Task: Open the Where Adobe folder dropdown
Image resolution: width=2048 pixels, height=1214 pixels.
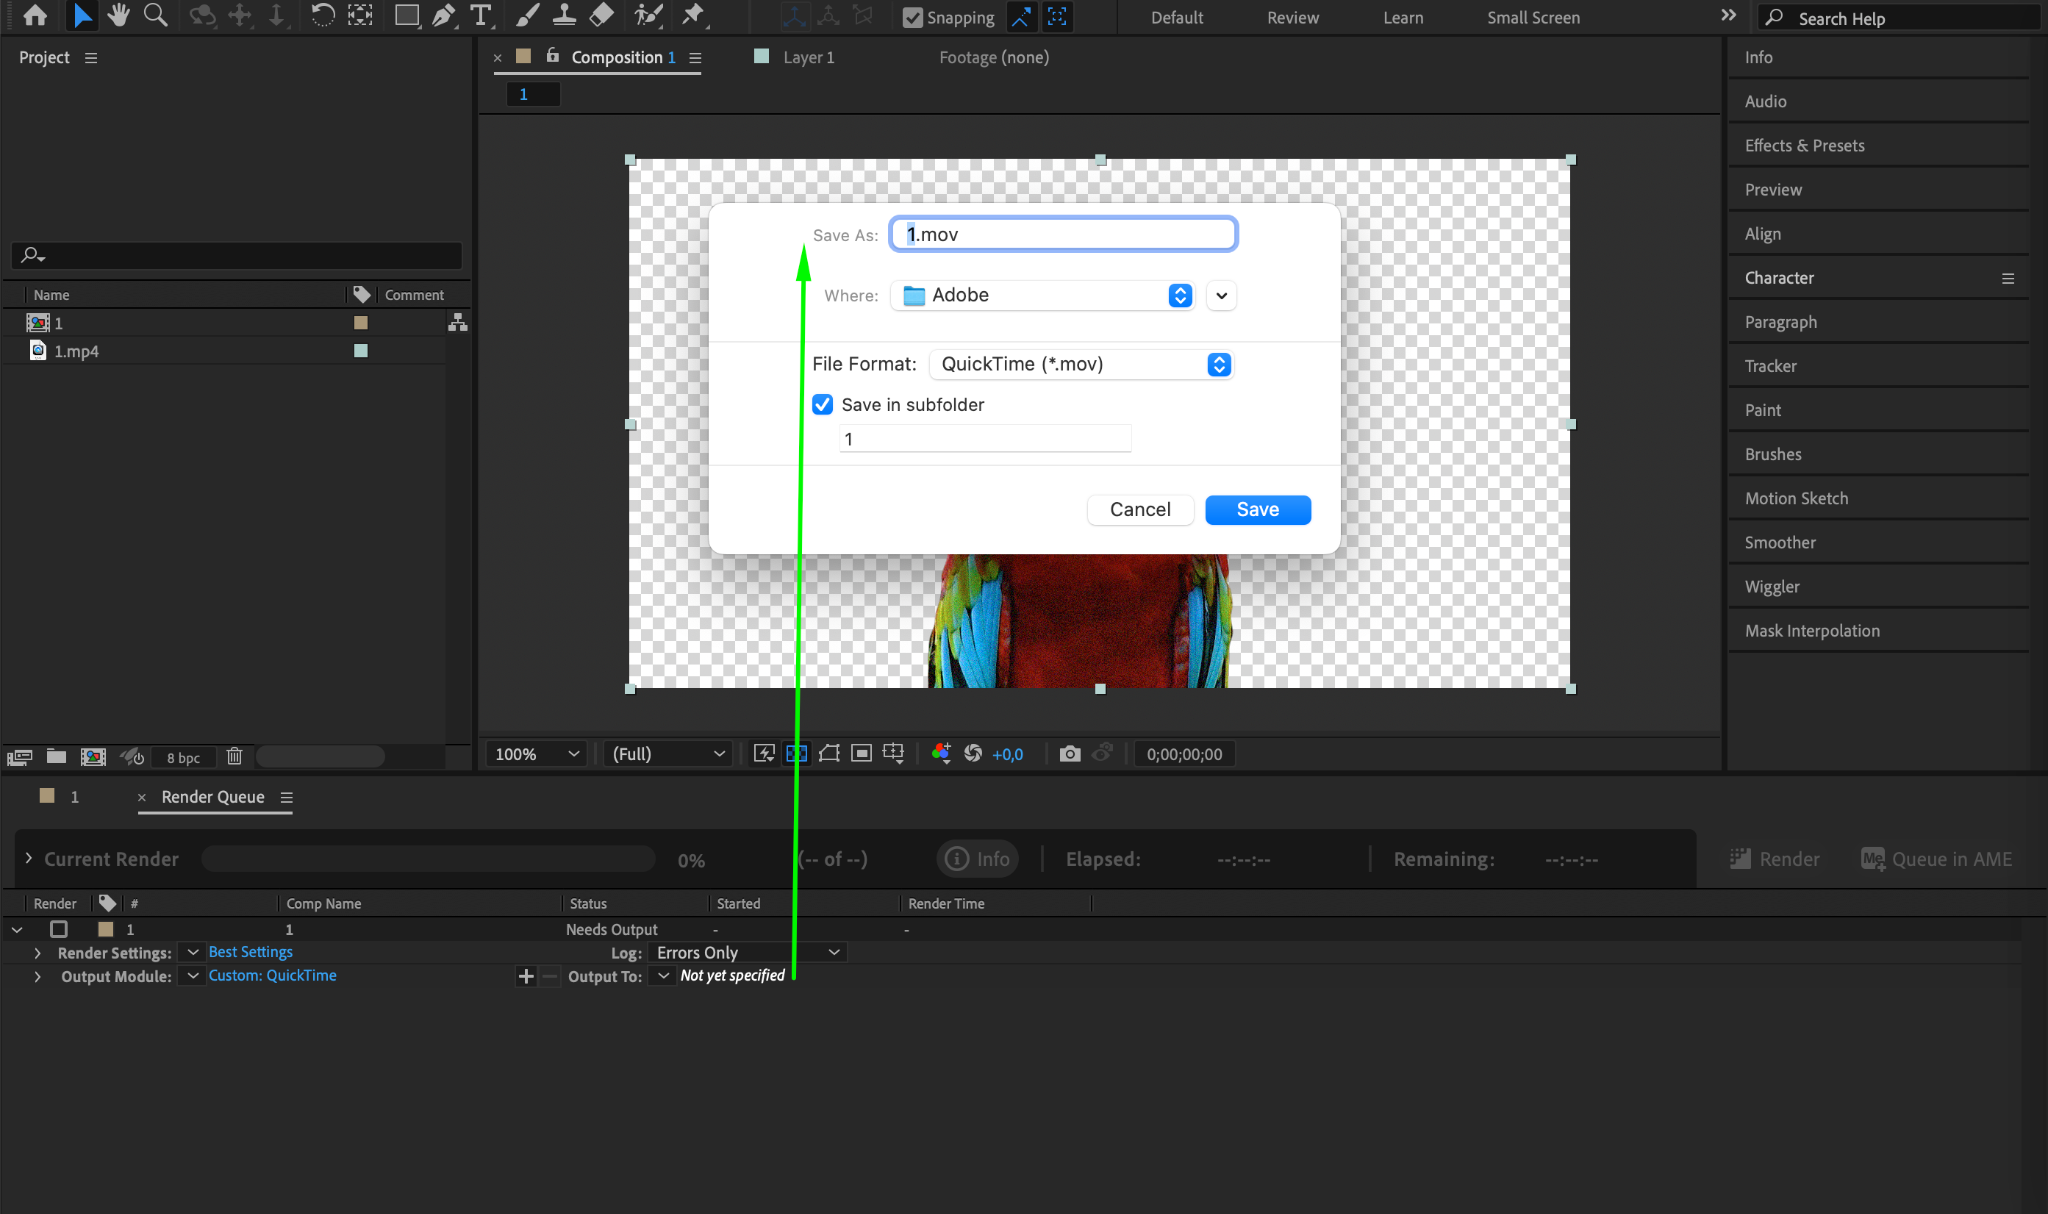Action: point(1041,295)
